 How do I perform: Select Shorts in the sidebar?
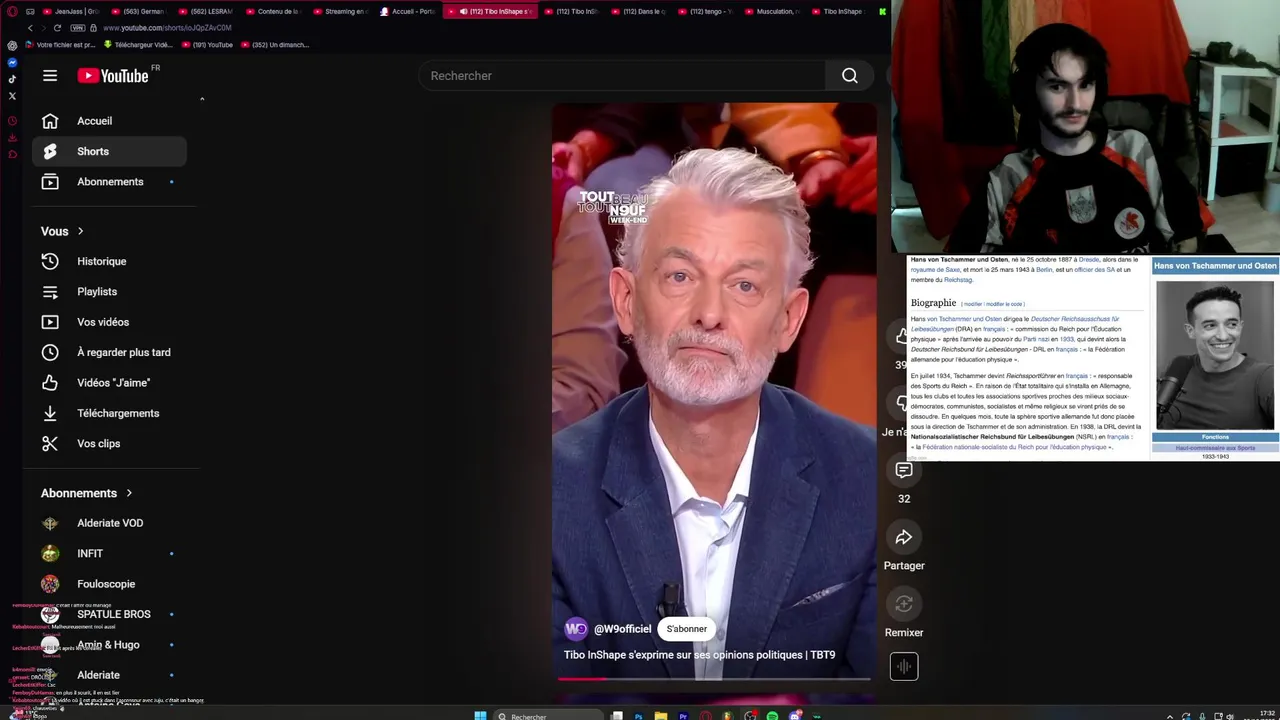coord(109,151)
